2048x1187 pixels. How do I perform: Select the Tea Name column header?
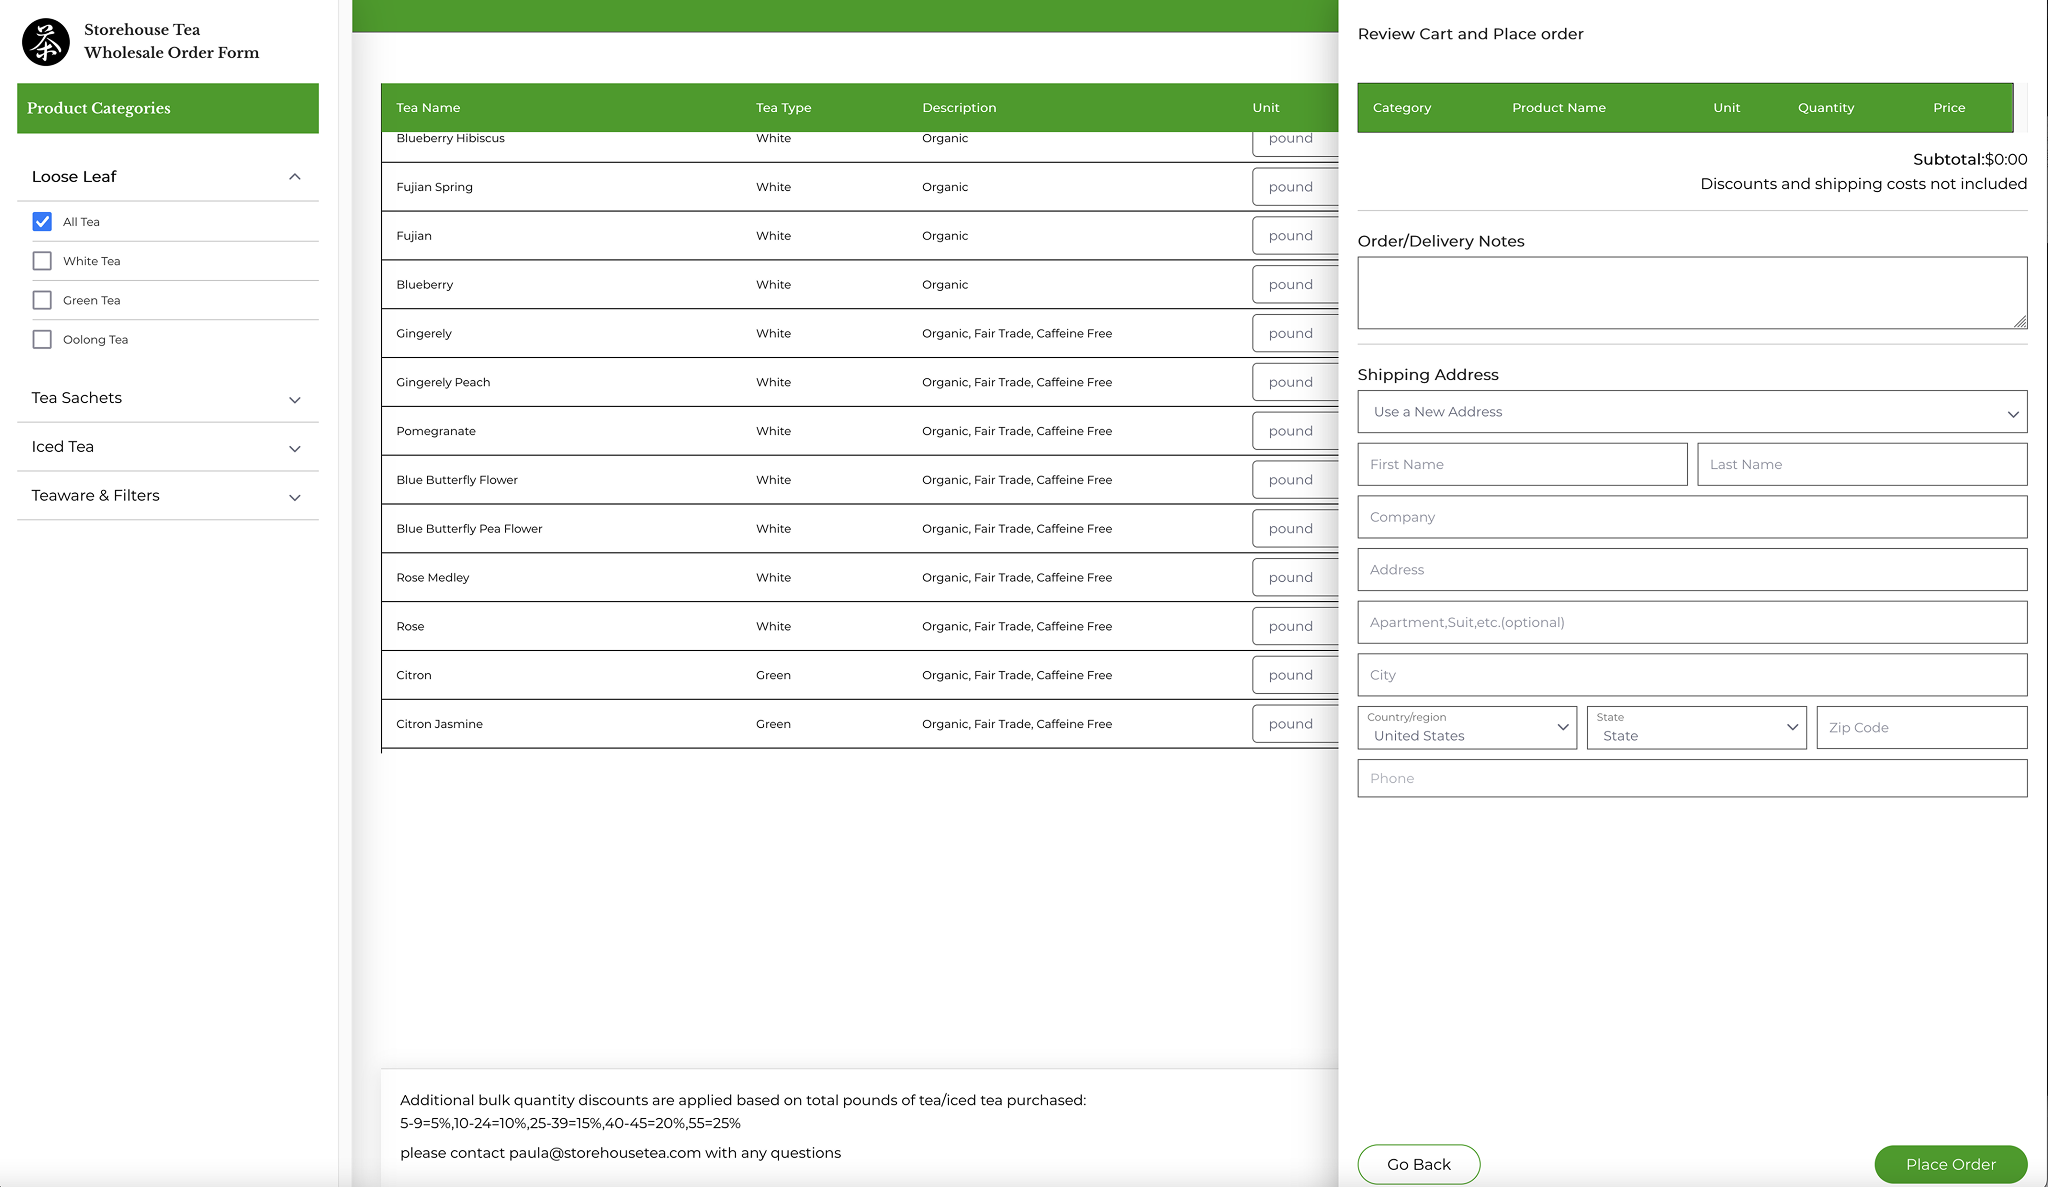pos(428,108)
